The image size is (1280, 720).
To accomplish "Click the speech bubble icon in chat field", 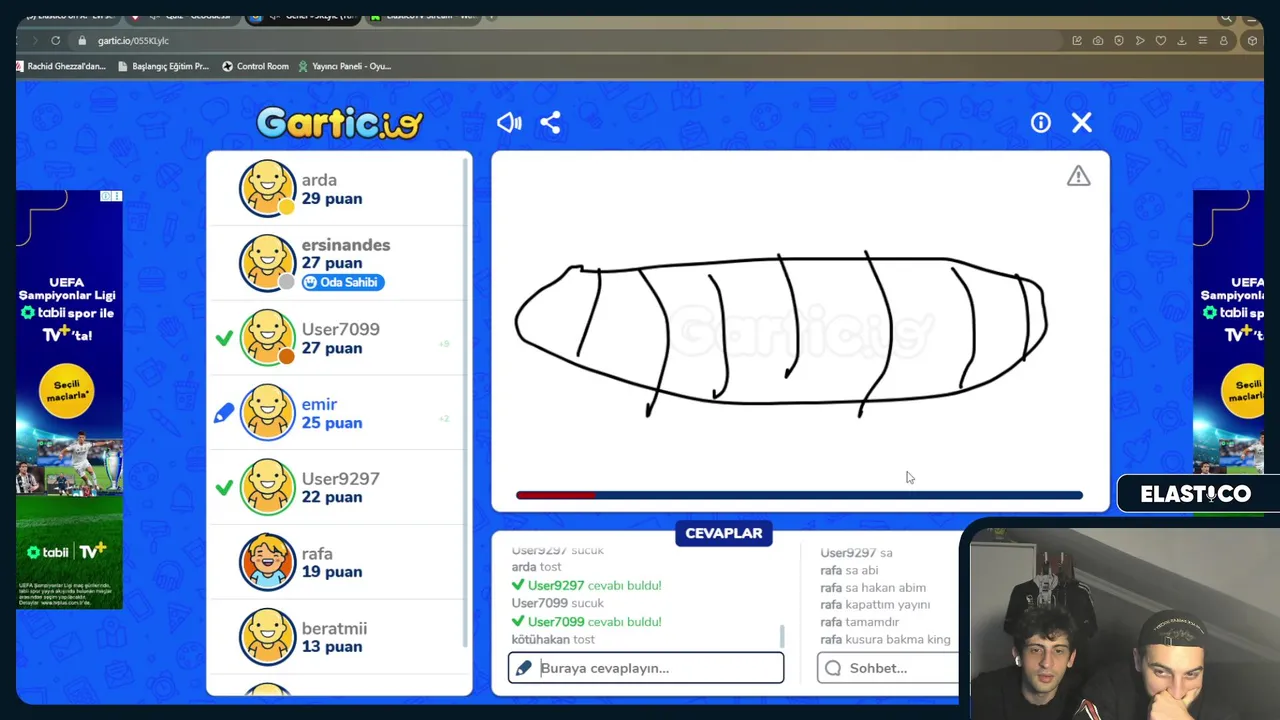I will (x=833, y=668).
